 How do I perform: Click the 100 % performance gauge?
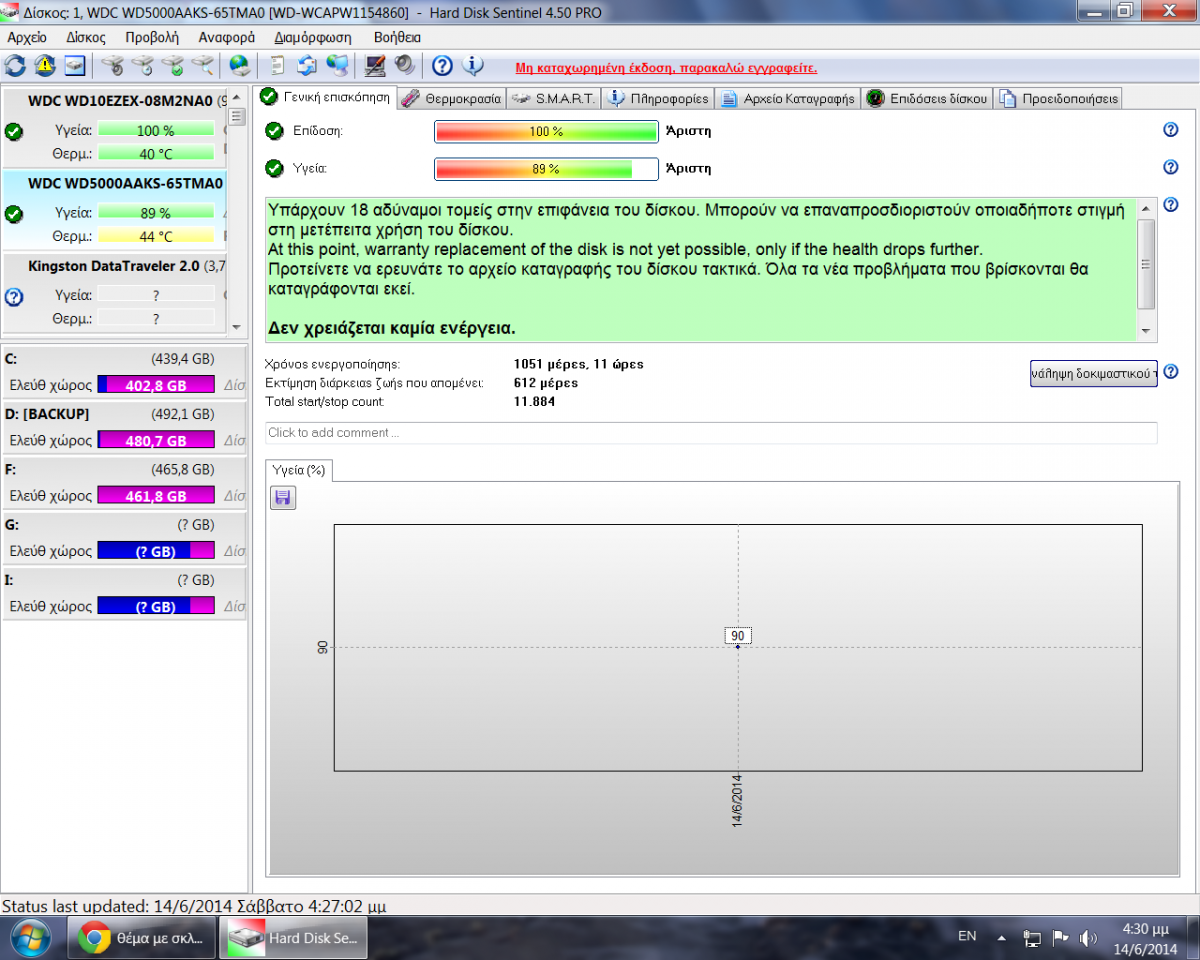pyautogui.click(x=546, y=132)
